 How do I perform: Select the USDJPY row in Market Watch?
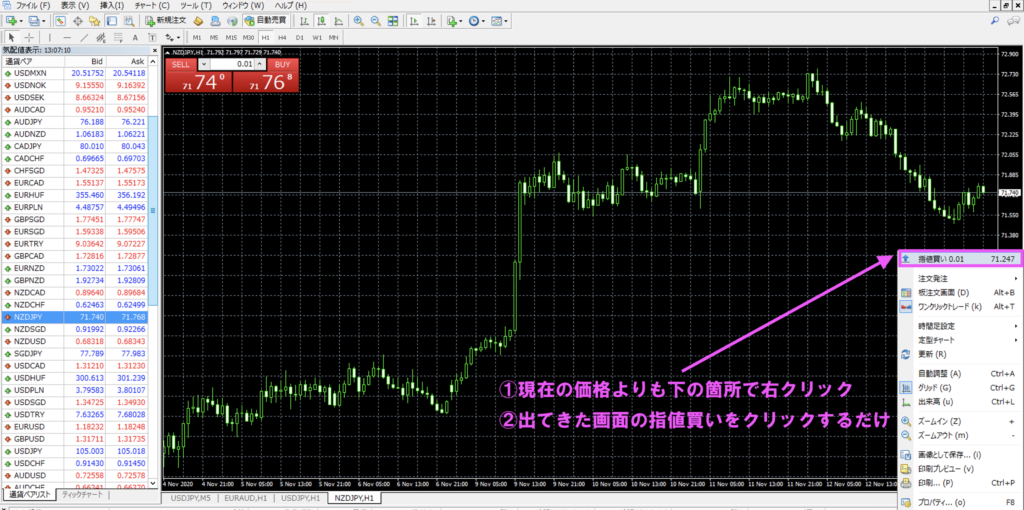[74, 451]
